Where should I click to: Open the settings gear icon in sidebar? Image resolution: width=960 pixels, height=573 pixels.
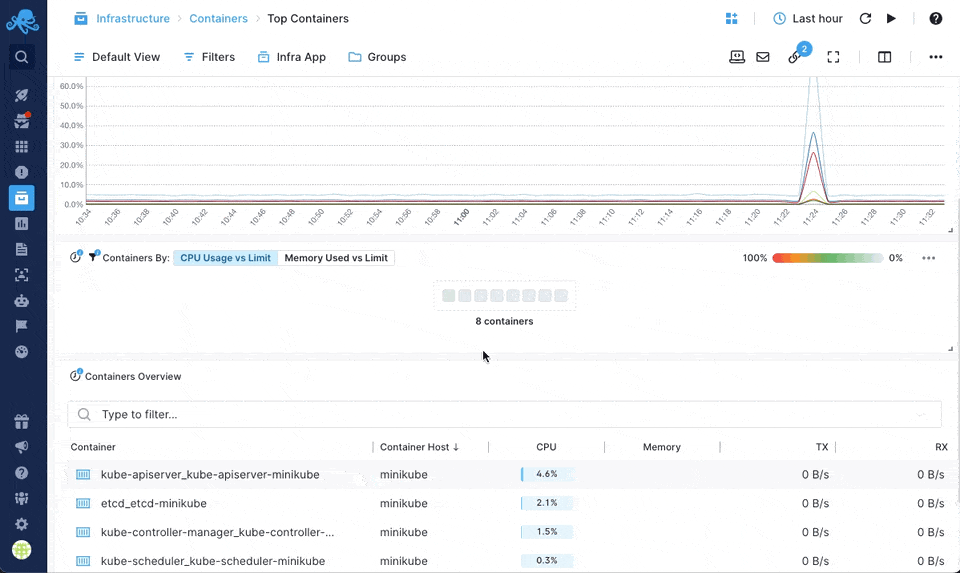(21, 524)
